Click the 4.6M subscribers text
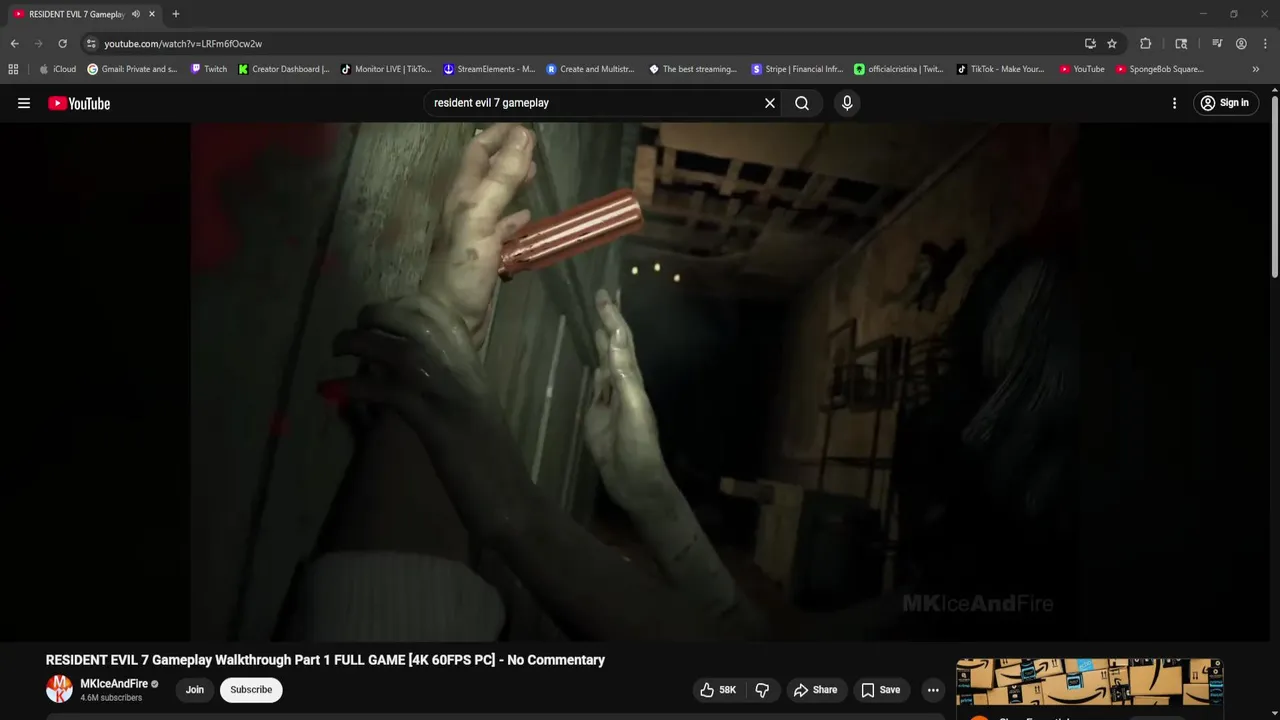 click(x=111, y=698)
